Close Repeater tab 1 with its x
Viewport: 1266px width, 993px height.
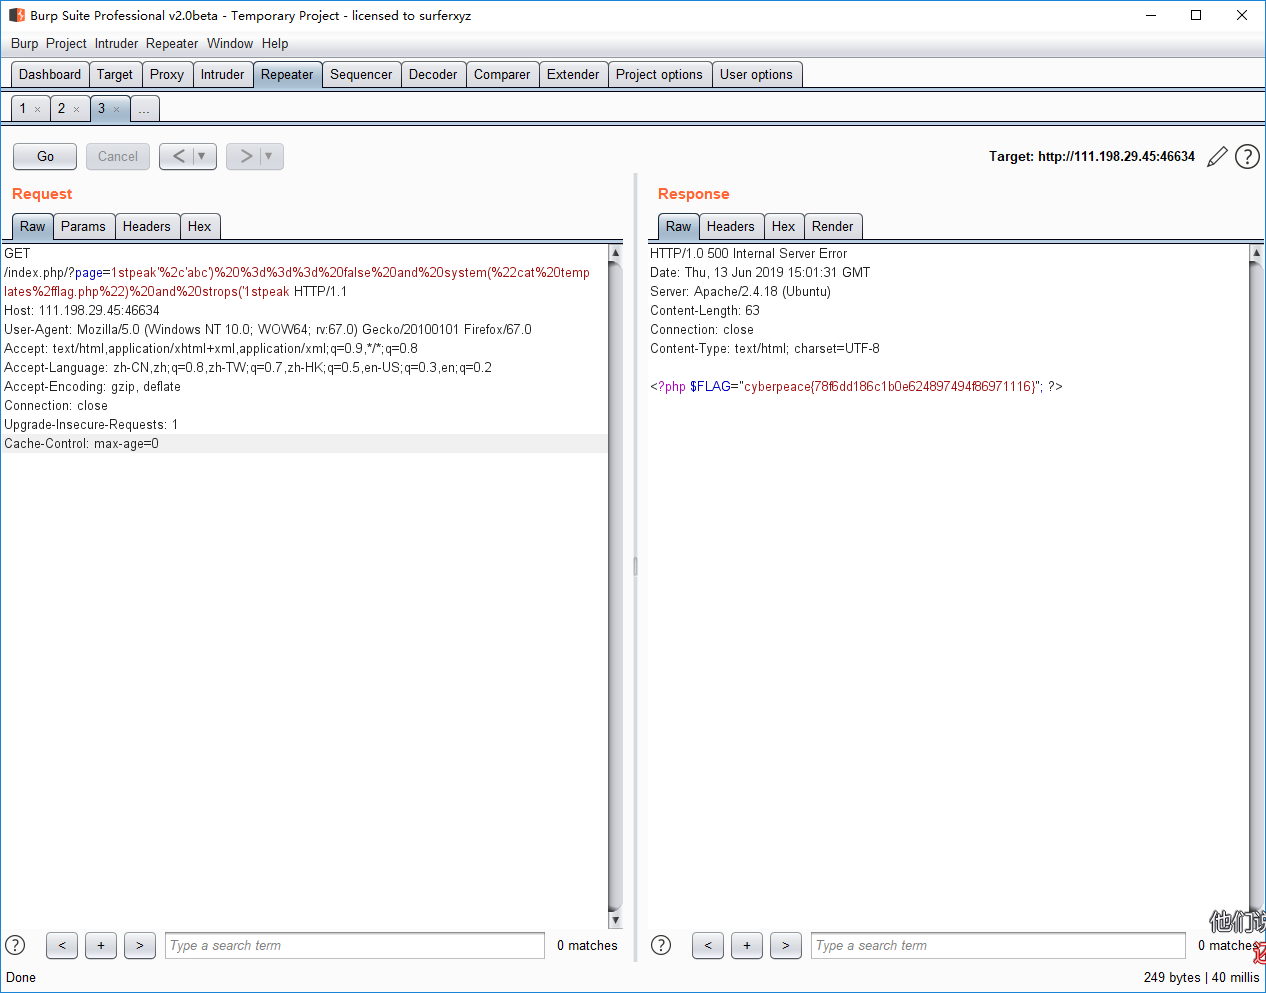37,109
